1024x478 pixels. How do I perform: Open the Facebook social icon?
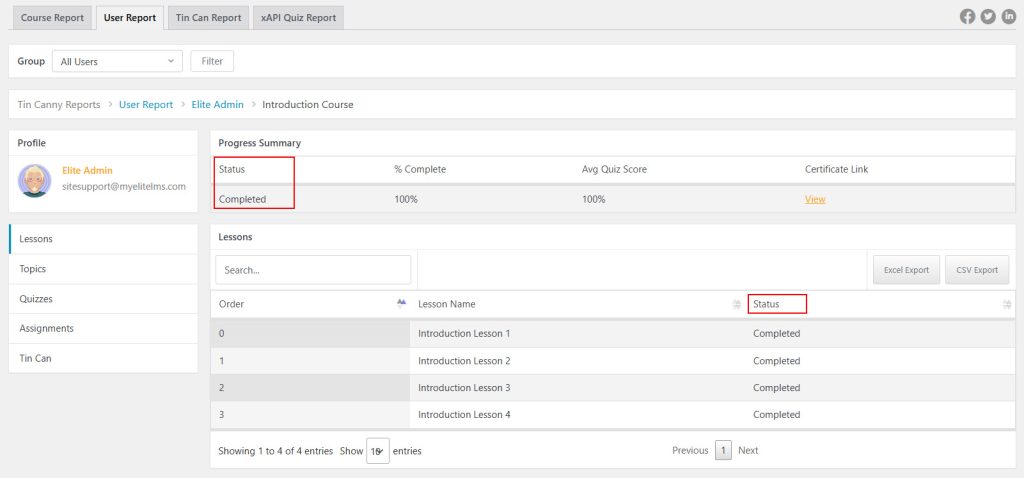(967, 17)
